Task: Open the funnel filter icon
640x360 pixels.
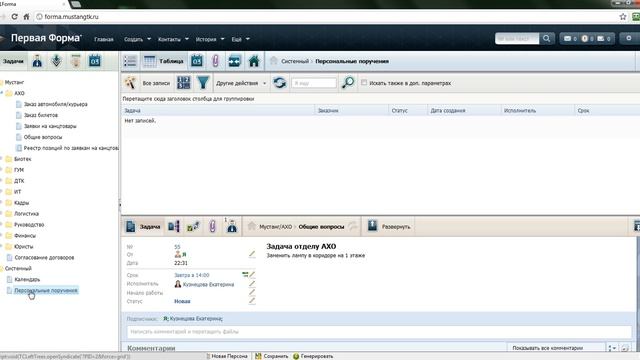Action: [x=203, y=83]
